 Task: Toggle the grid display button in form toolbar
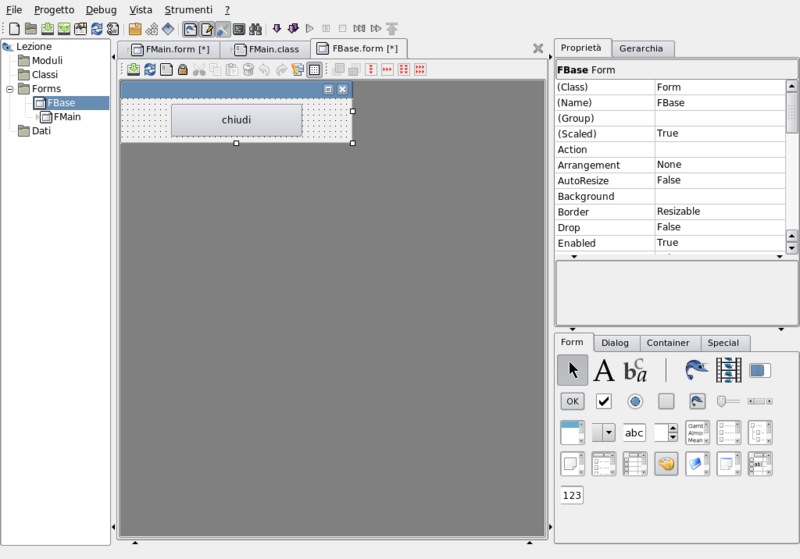pyautogui.click(x=314, y=69)
